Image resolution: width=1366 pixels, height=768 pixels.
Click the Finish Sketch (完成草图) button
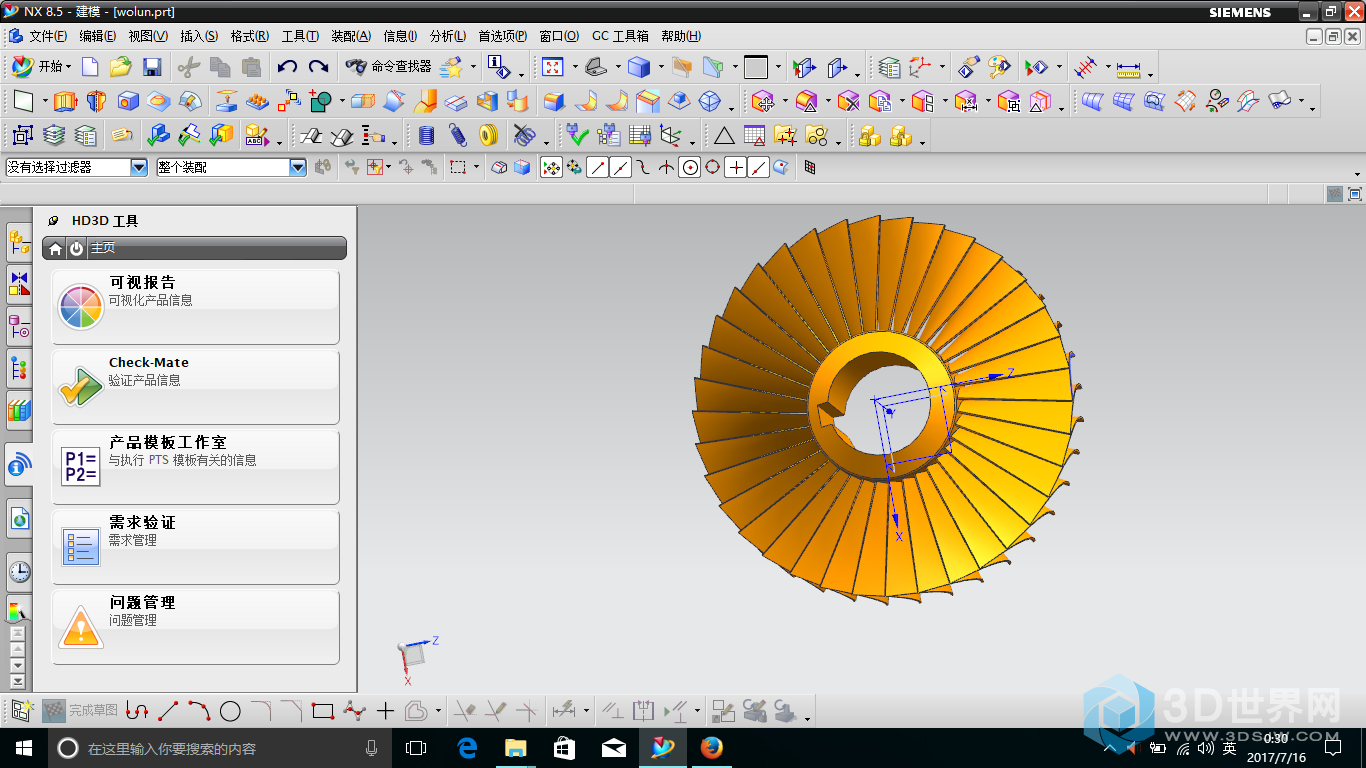80,711
